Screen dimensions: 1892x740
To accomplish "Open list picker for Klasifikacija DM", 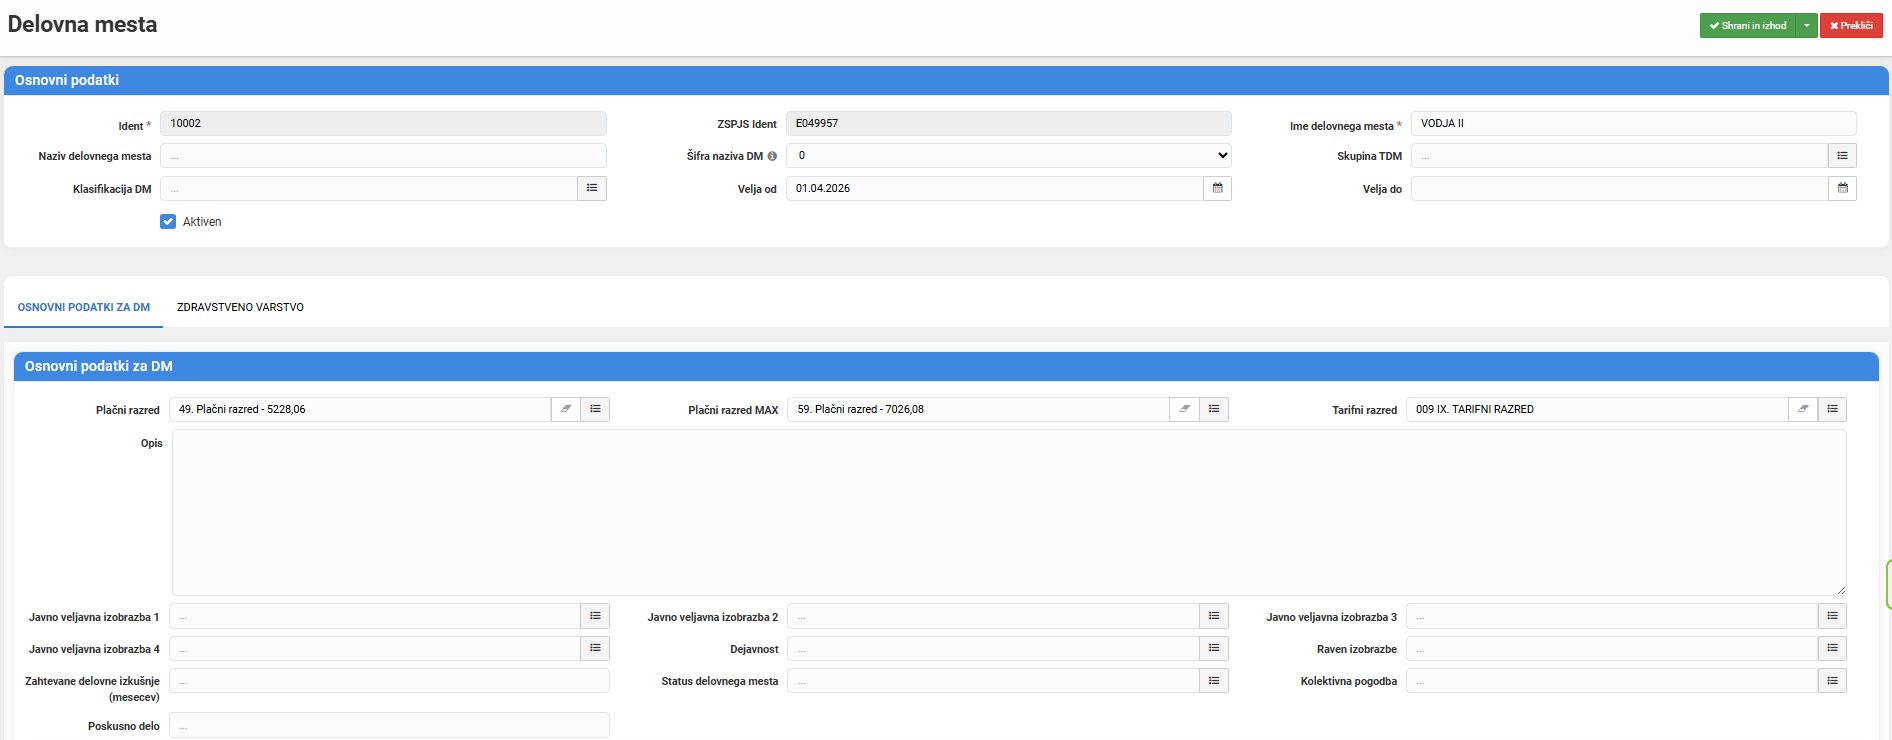I will coord(592,188).
